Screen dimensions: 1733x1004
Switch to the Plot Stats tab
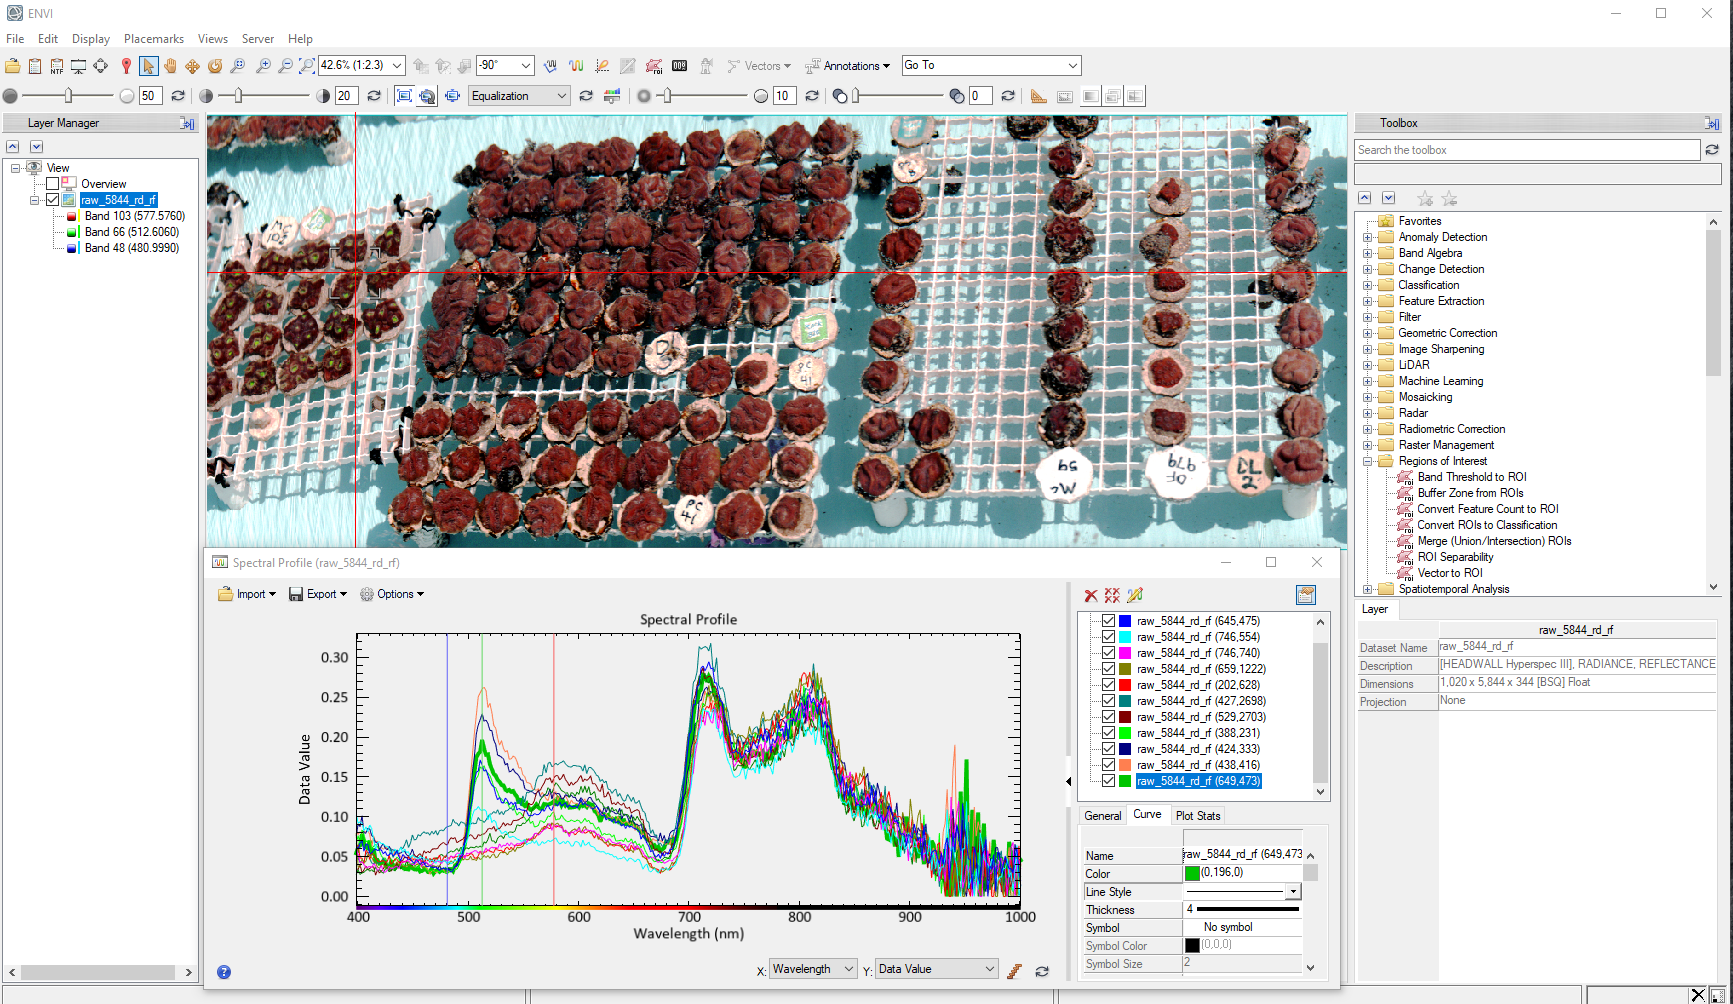click(x=1197, y=816)
